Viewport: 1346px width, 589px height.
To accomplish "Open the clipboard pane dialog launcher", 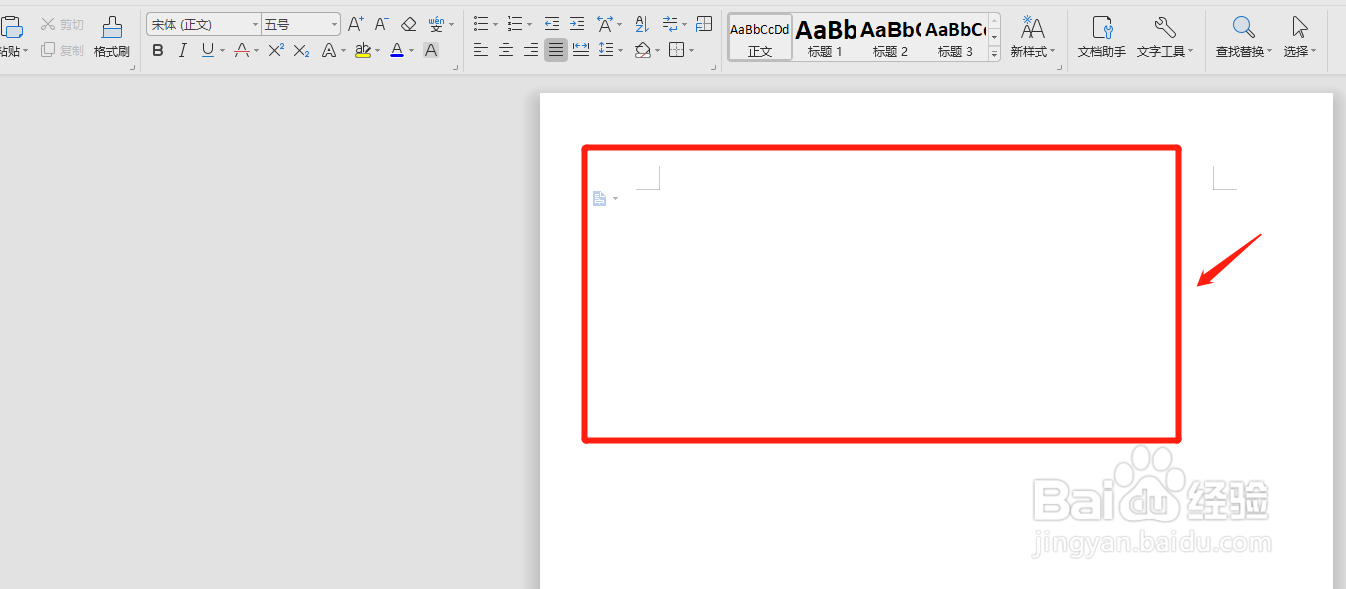I will click(133, 68).
